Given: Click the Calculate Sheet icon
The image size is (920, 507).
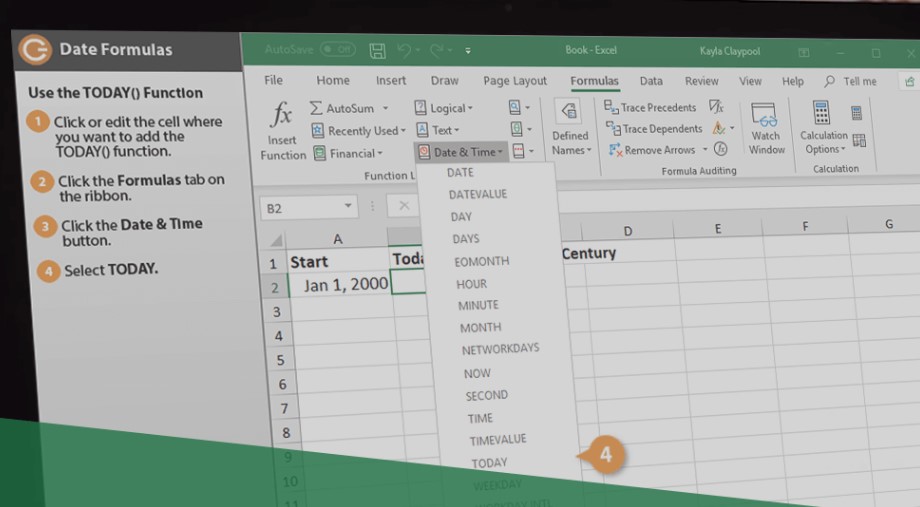Looking at the screenshot, I should click(859, 140).
